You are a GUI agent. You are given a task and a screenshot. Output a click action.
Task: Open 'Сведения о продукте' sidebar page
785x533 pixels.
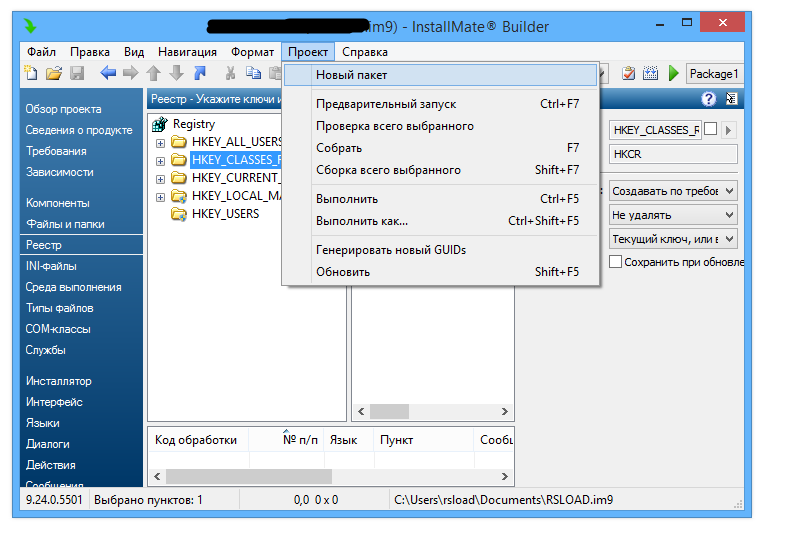[x=79, y=130]
